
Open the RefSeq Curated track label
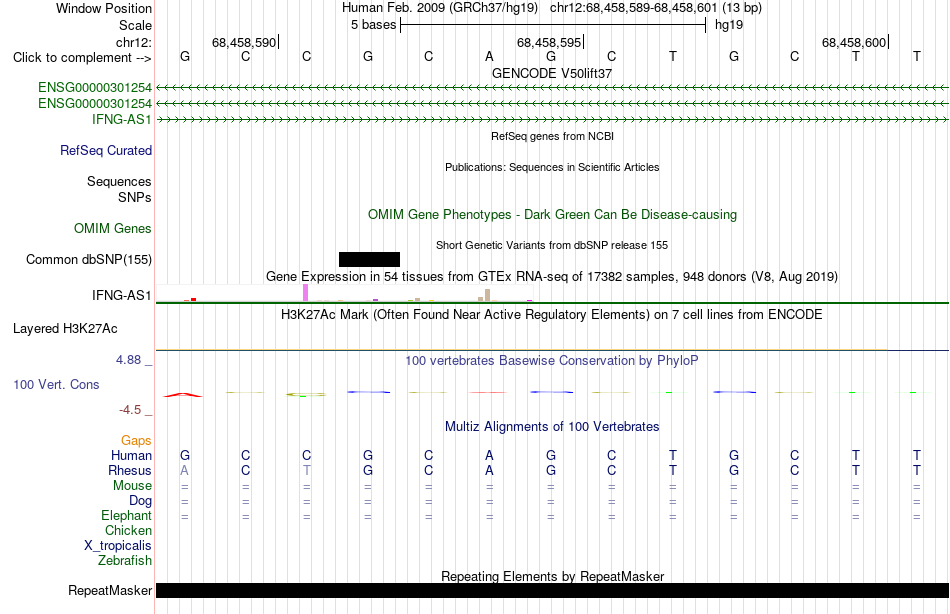(x=105, y=150)
